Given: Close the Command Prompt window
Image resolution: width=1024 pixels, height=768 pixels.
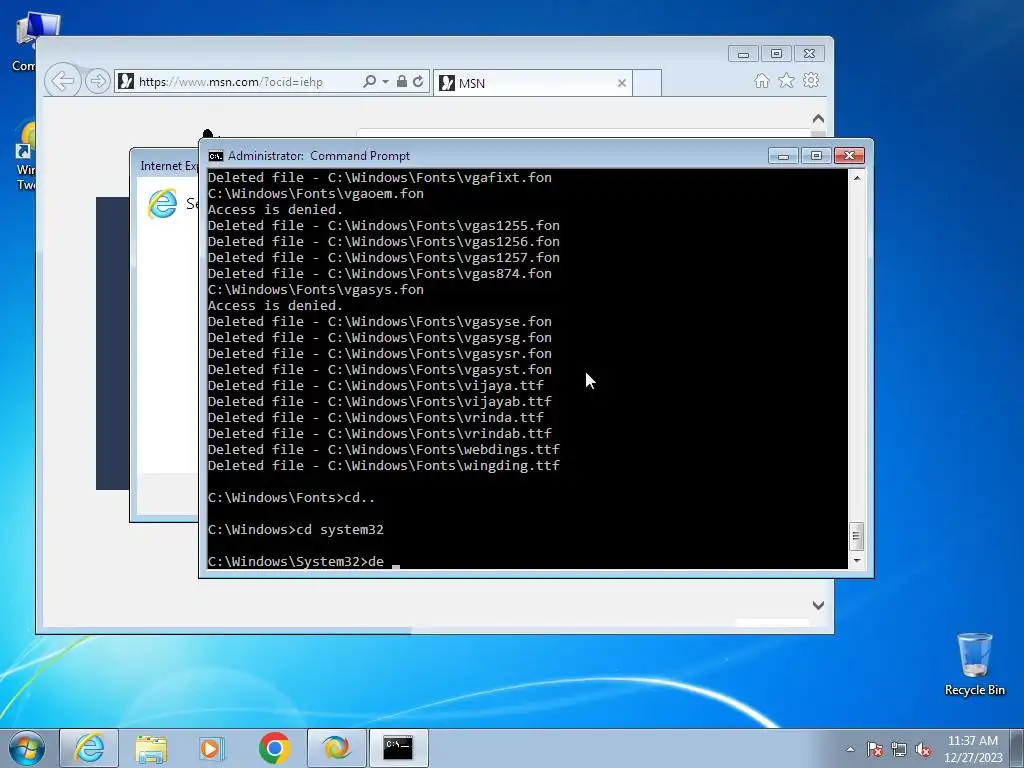Looking at the screenshot, I should [x=849, y=155].
